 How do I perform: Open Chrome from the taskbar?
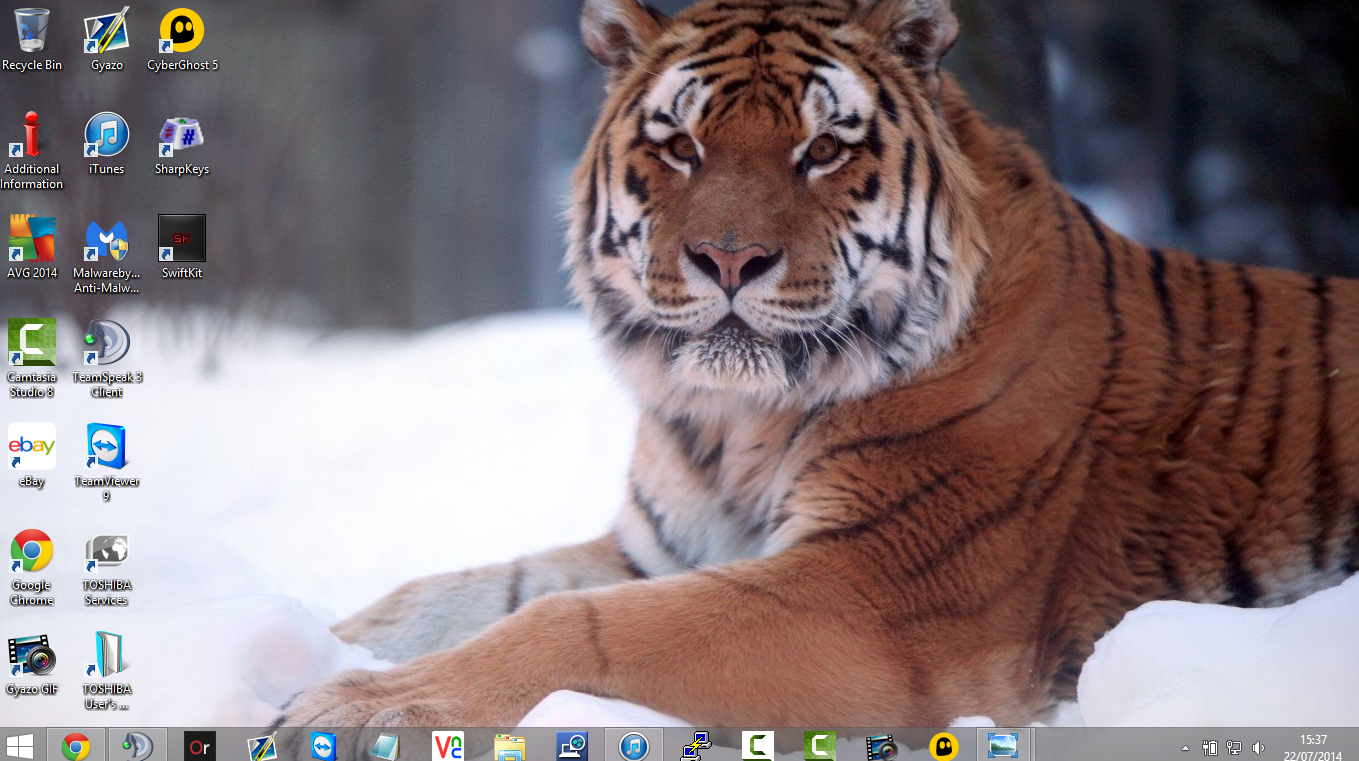(76, 746)
